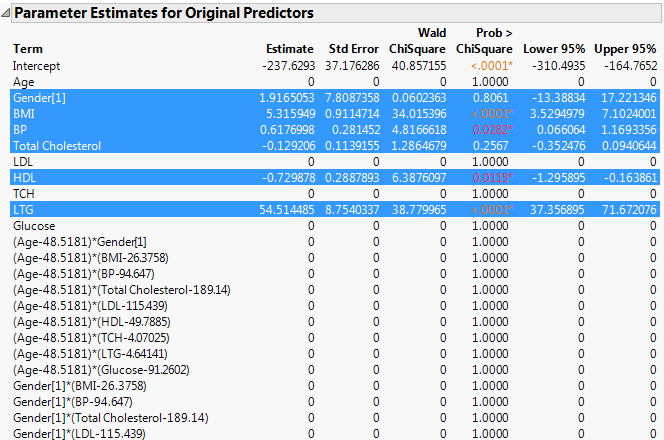Select the unhighlighted LDL term row
This screenshot has width=664, height=440.
click(x=23, y=161)
